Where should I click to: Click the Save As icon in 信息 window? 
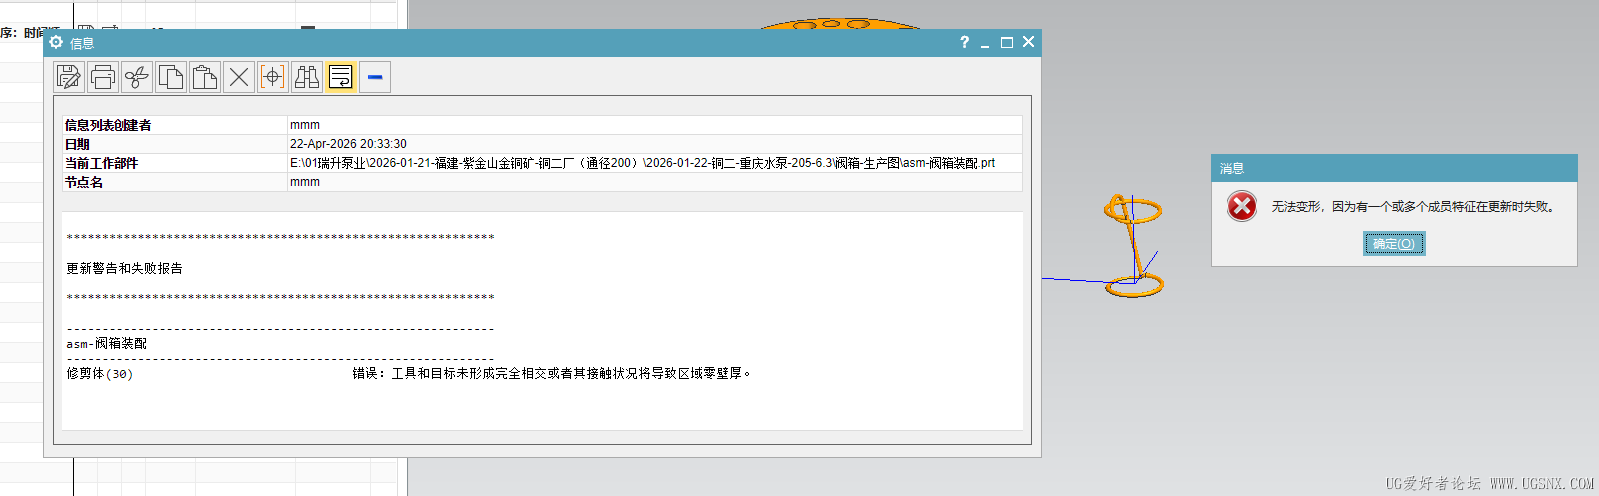point(69,77)
